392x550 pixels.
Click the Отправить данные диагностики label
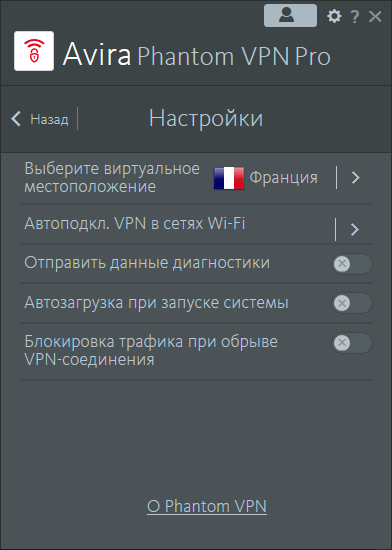pos(147,263)
